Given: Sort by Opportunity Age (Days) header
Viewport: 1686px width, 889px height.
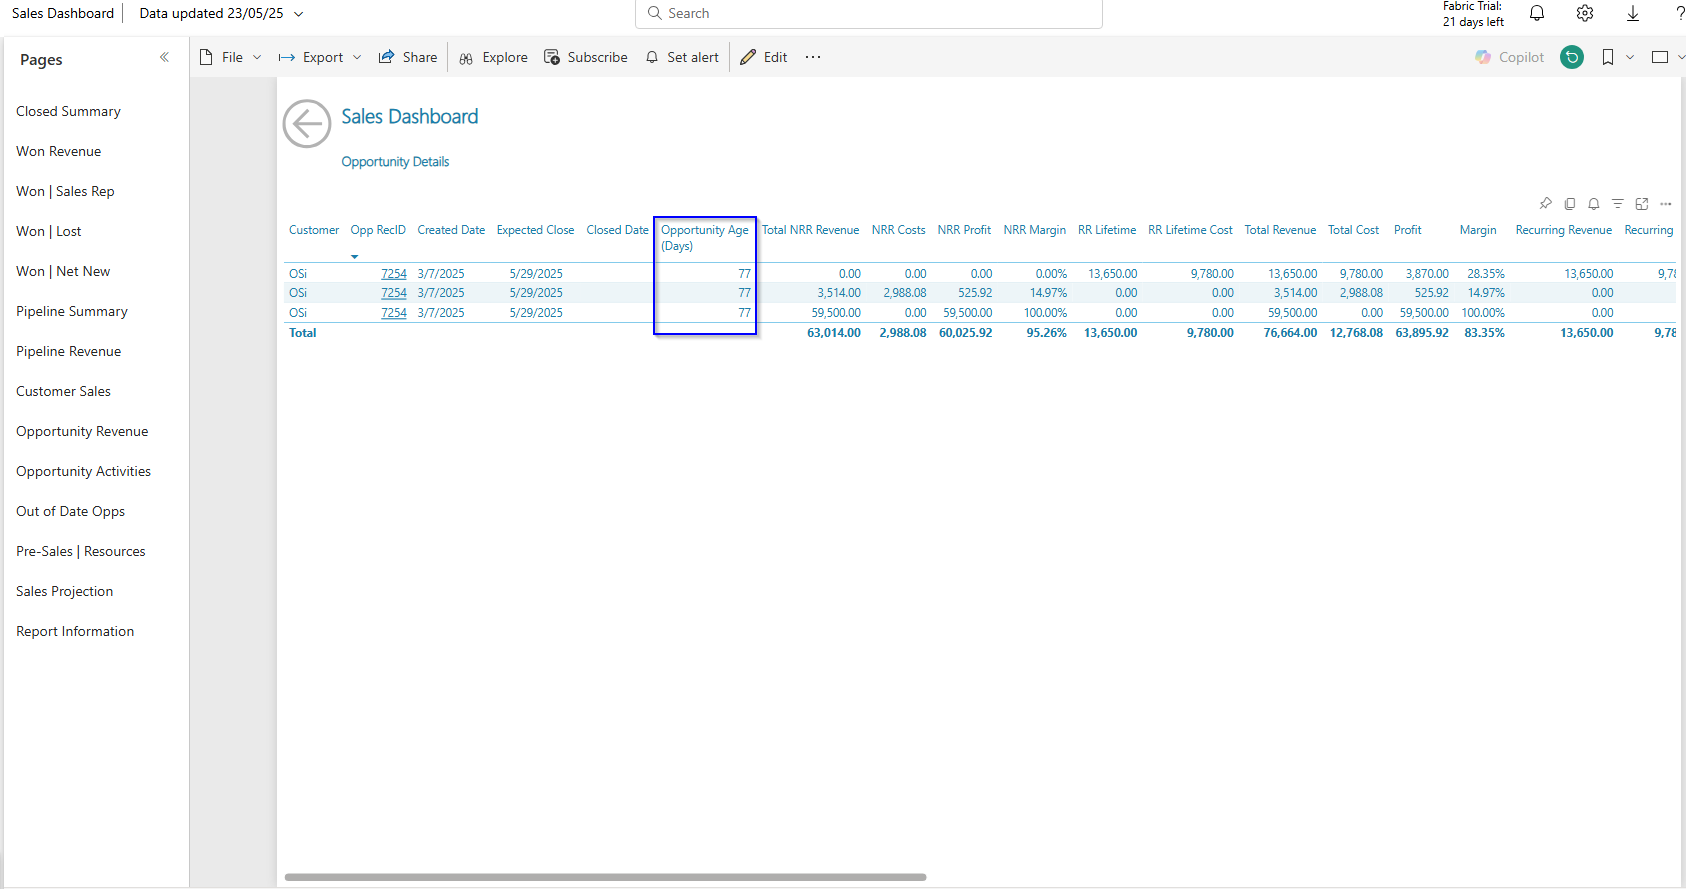Looking at the screenshot, I should pyautogui.click(x=705, y=237).
